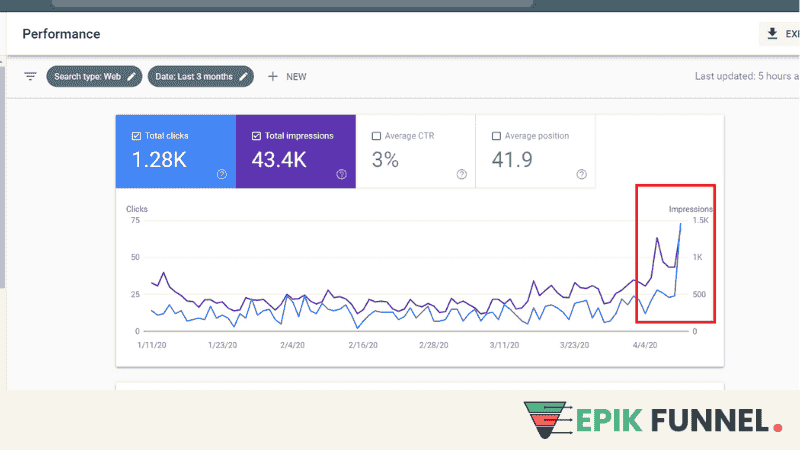Uncheck the Total clicks checkbox
This screenshot has width=800, height=450.
pyautogui.click(x=137, y=136)
